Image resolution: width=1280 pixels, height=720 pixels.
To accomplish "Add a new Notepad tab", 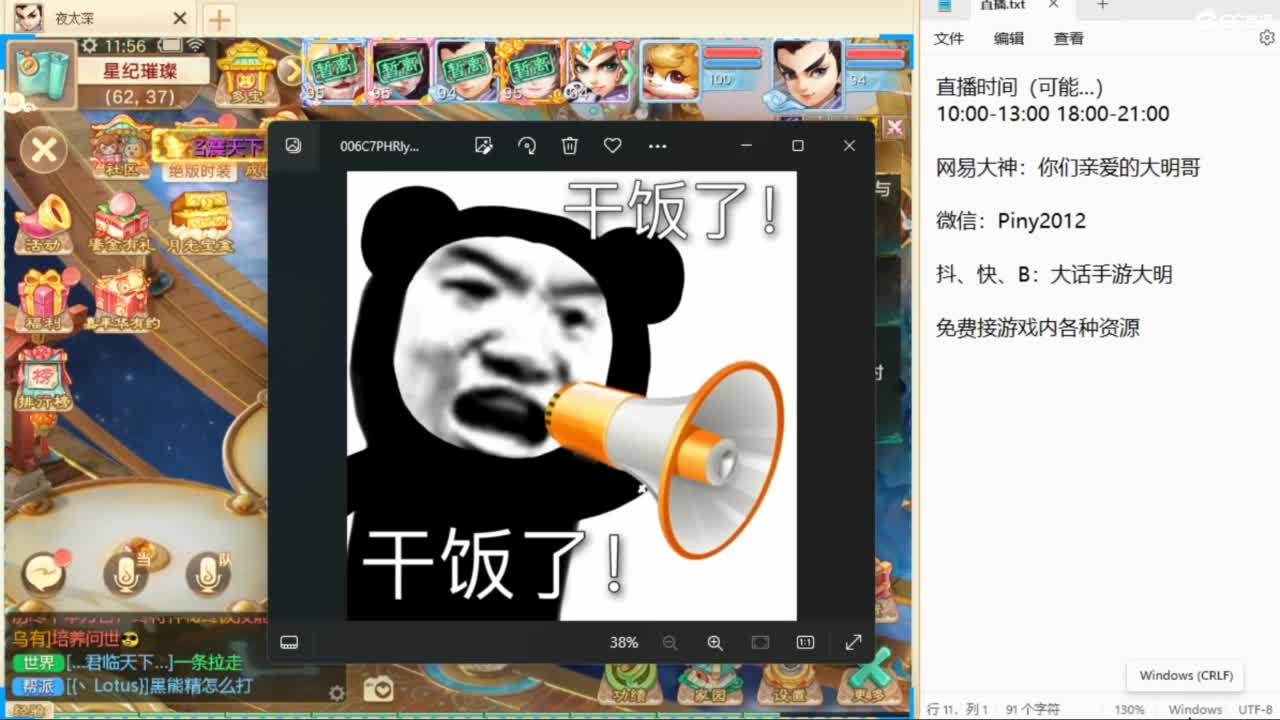I will click(1102, 5).
